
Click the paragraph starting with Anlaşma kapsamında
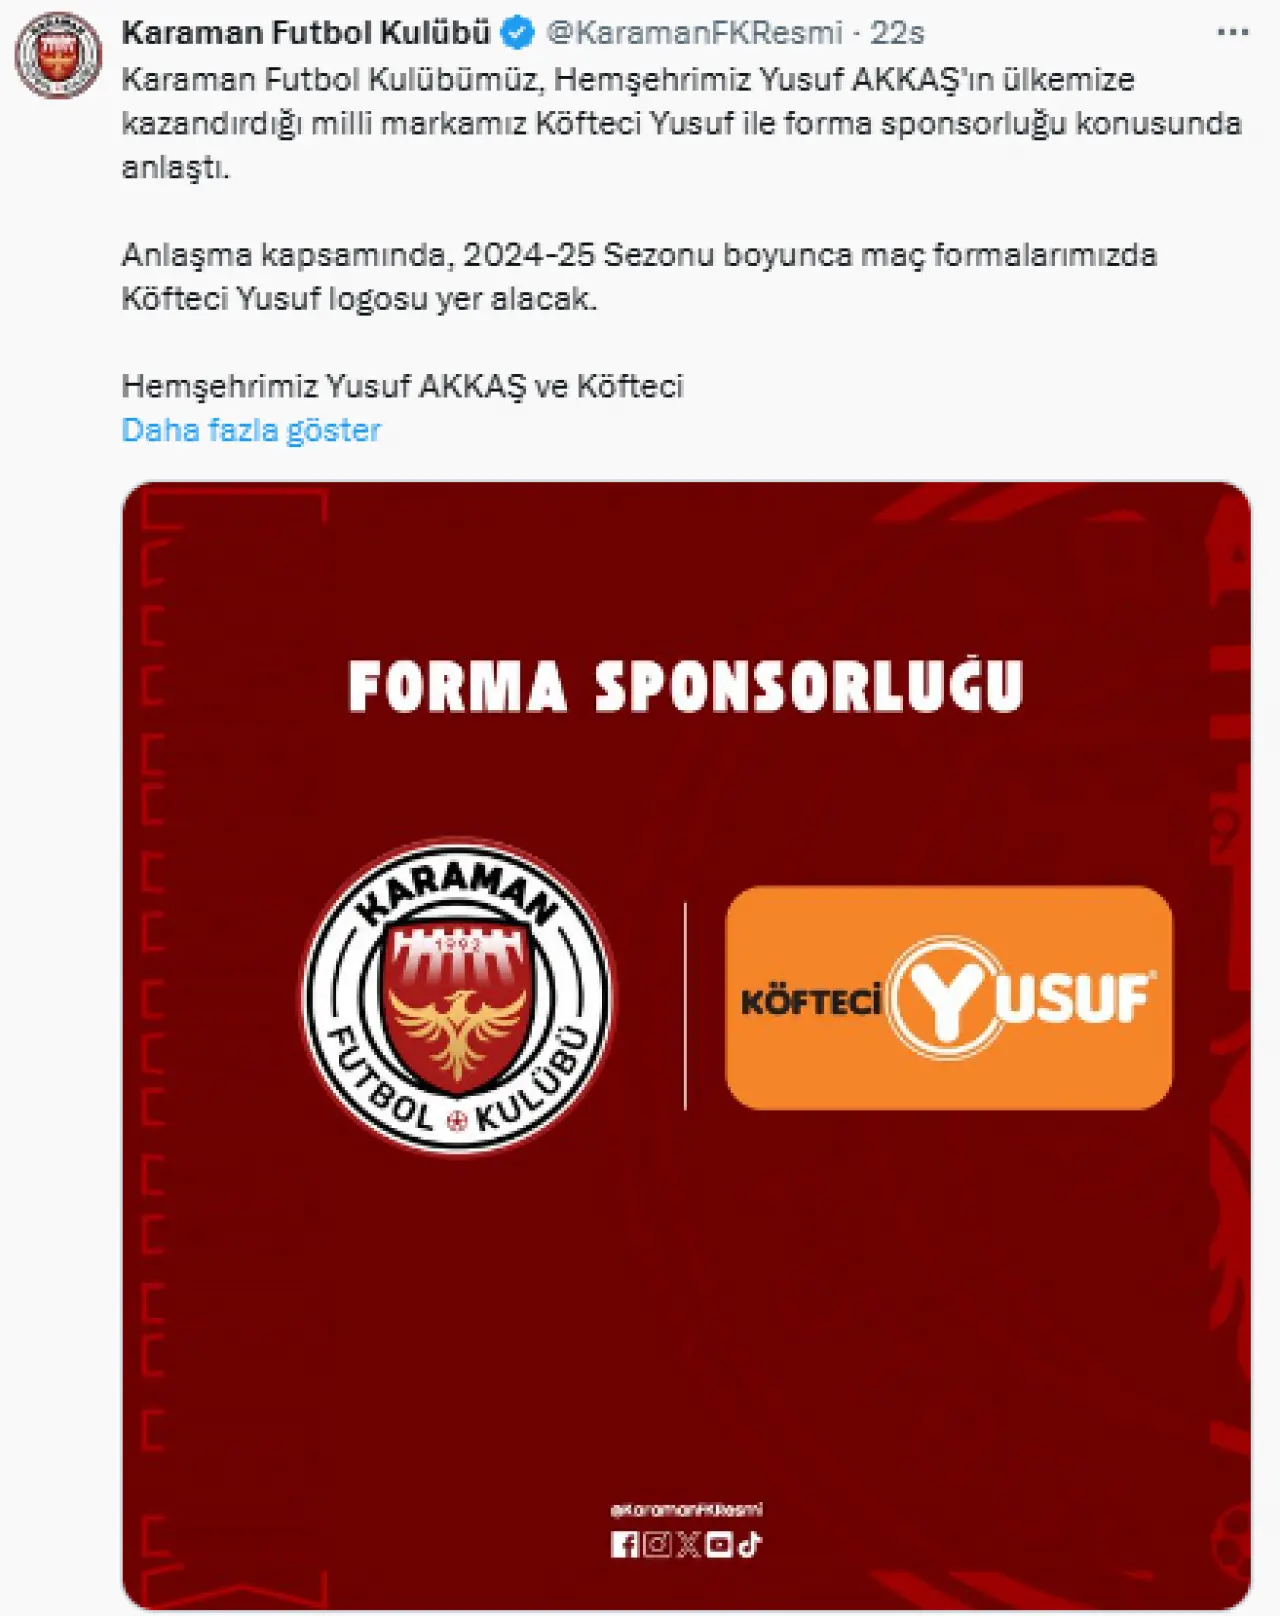pos(639,277)
